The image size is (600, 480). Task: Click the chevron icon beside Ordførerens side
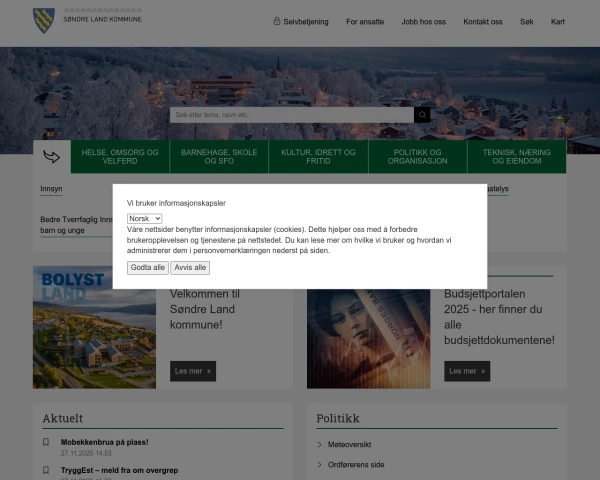[320, 465]
